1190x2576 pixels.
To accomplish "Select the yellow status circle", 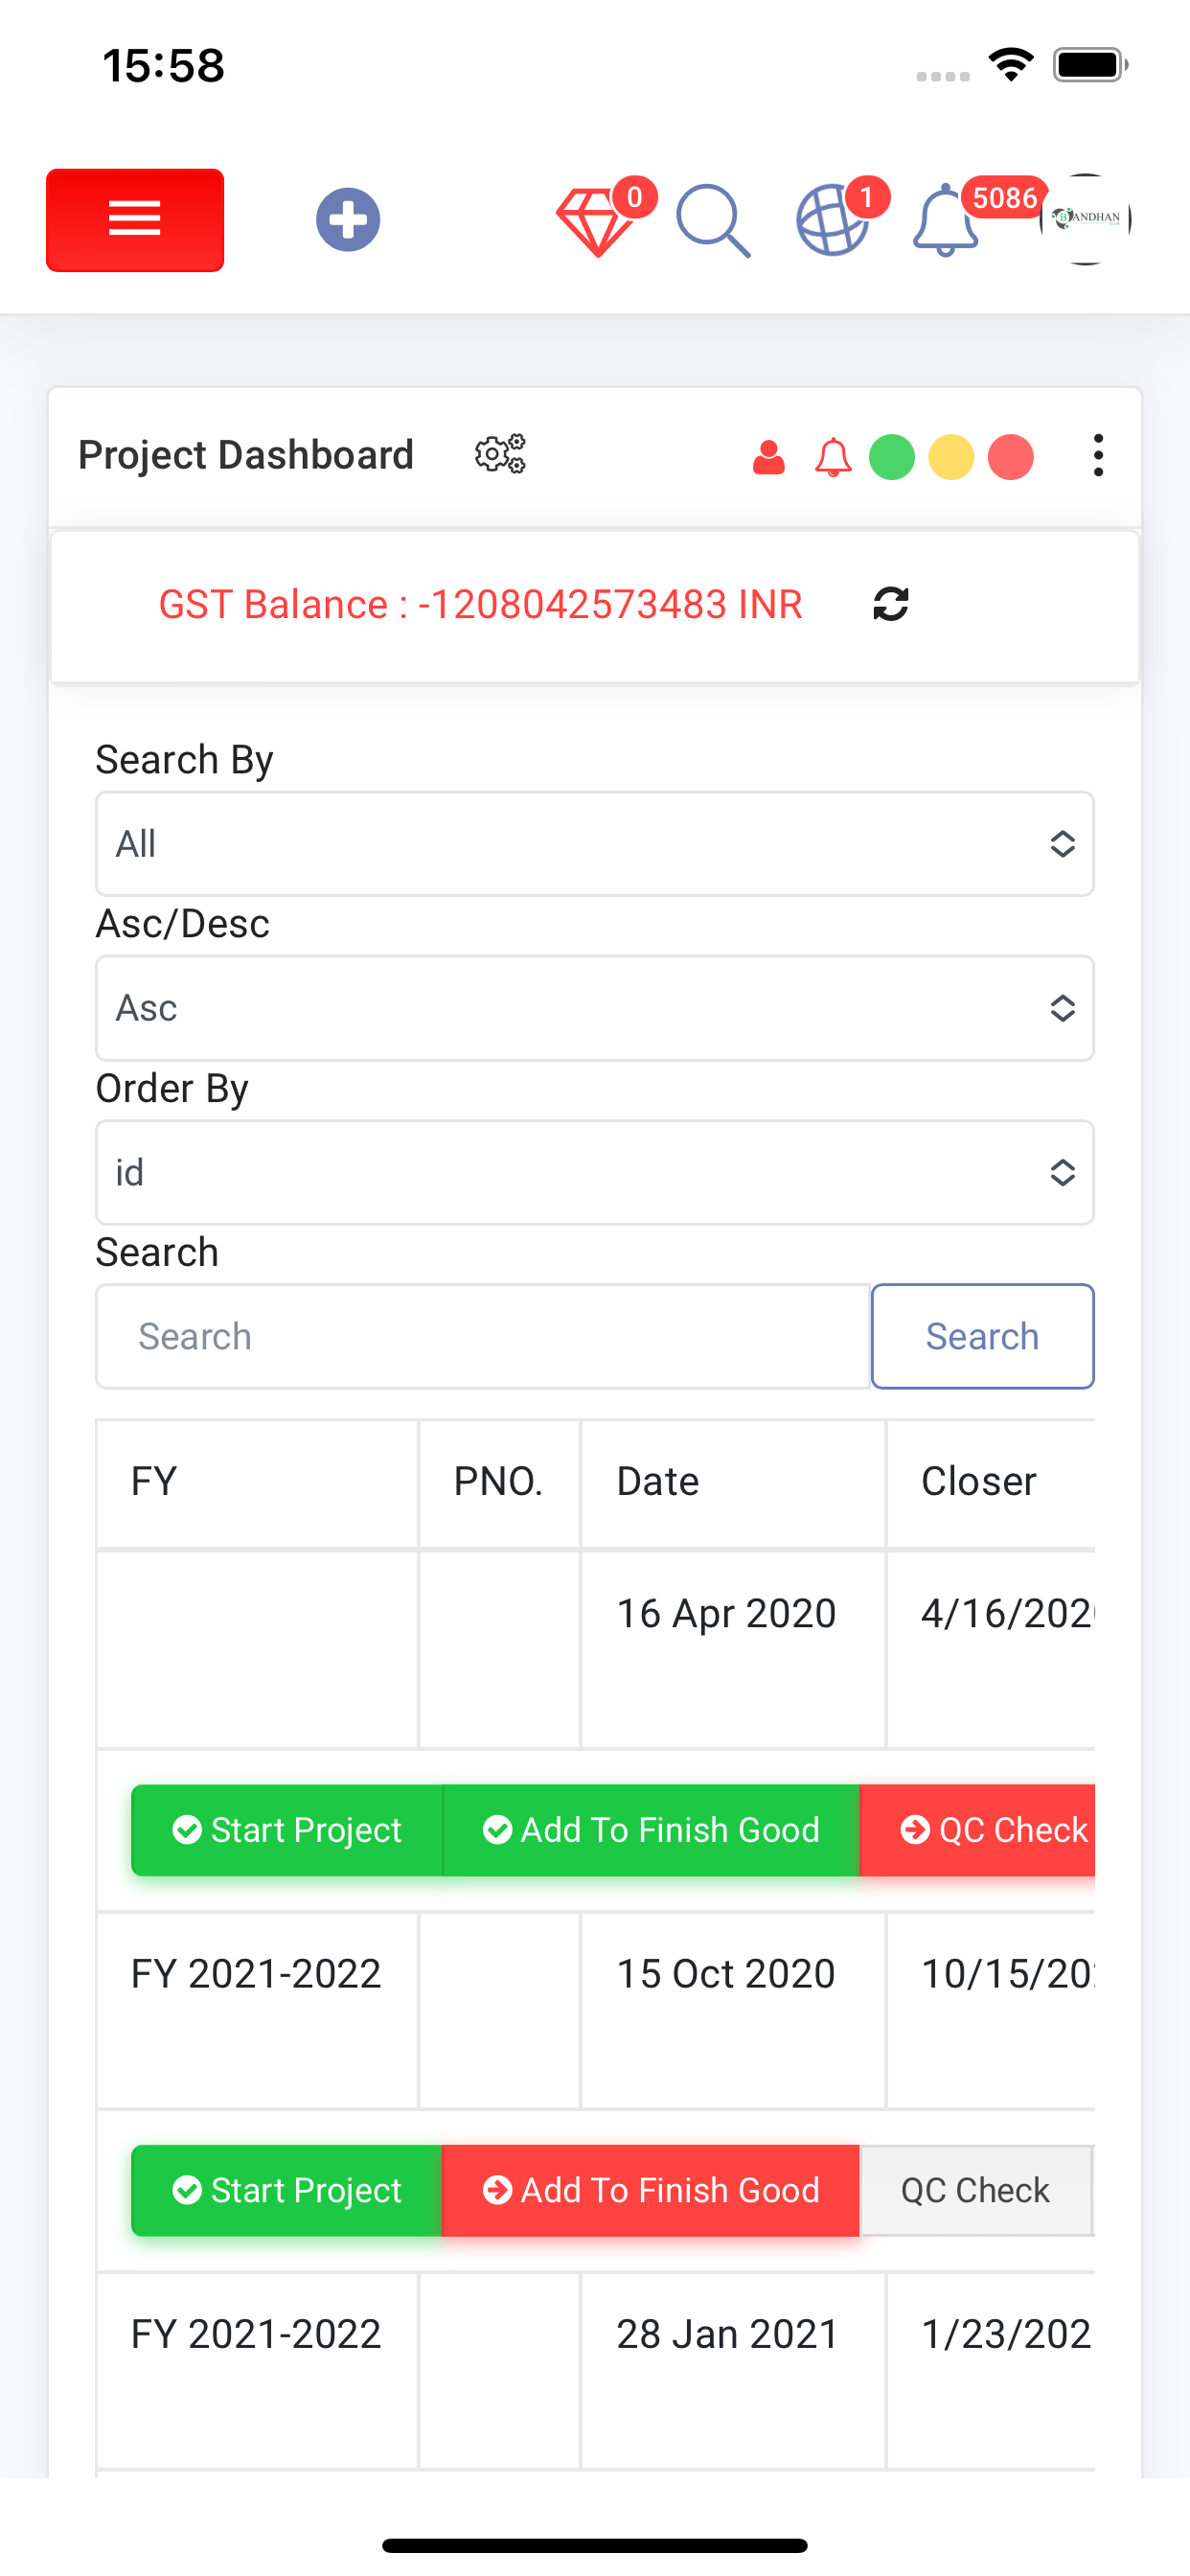I will tap(951, 458).
